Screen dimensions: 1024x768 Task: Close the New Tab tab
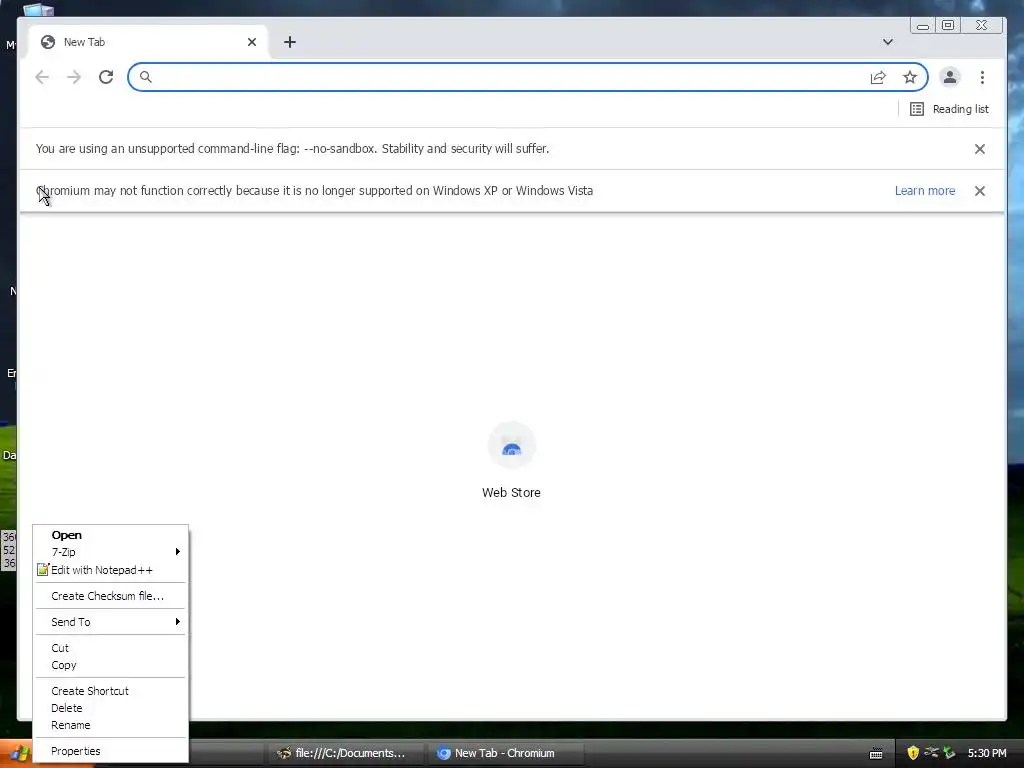(252, 42)
